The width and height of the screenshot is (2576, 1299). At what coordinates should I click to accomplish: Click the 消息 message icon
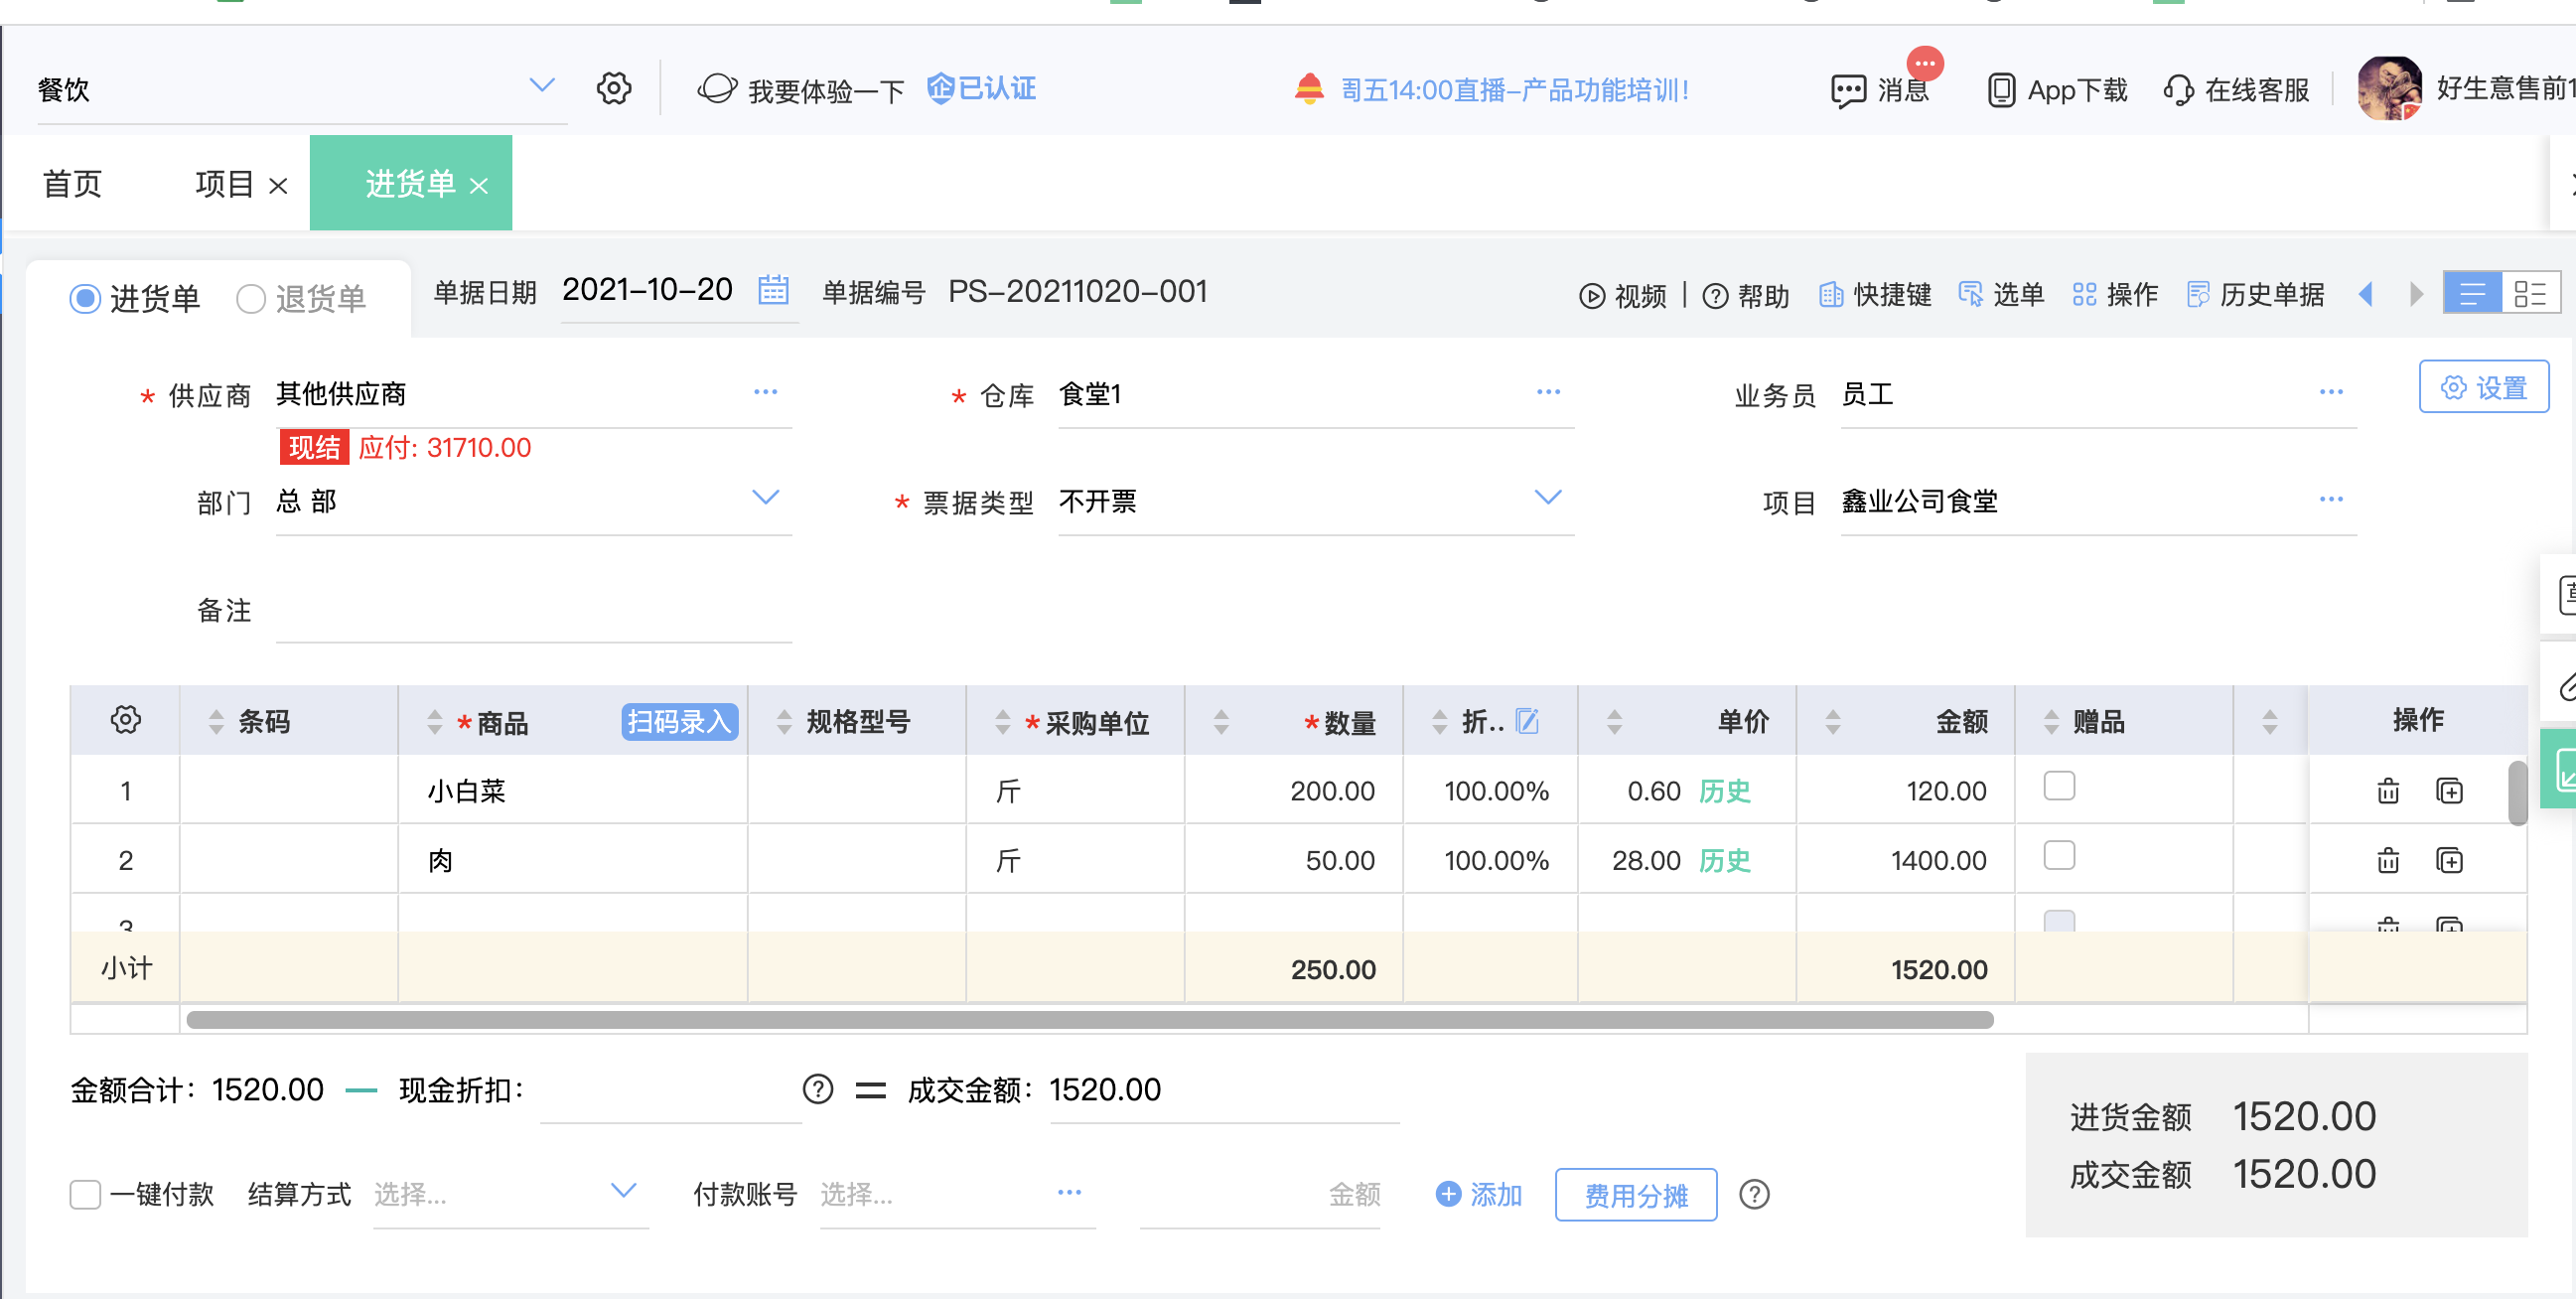coord(1847,91)
